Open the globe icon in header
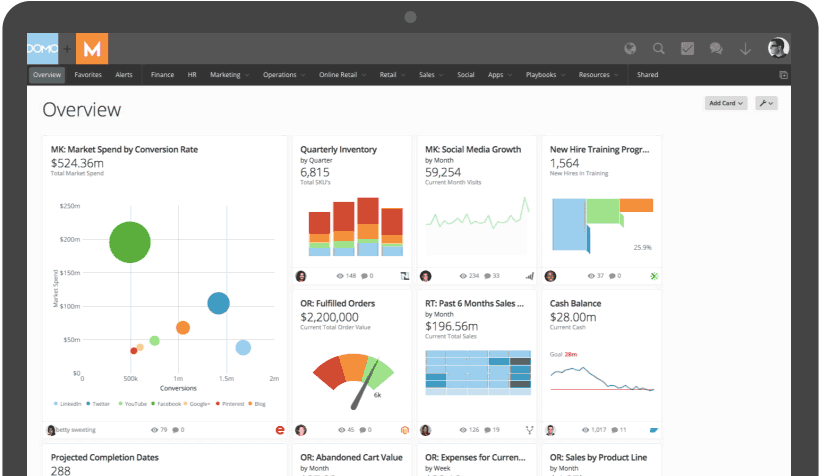Screen dimensions: 820x476 coord(630,48)
